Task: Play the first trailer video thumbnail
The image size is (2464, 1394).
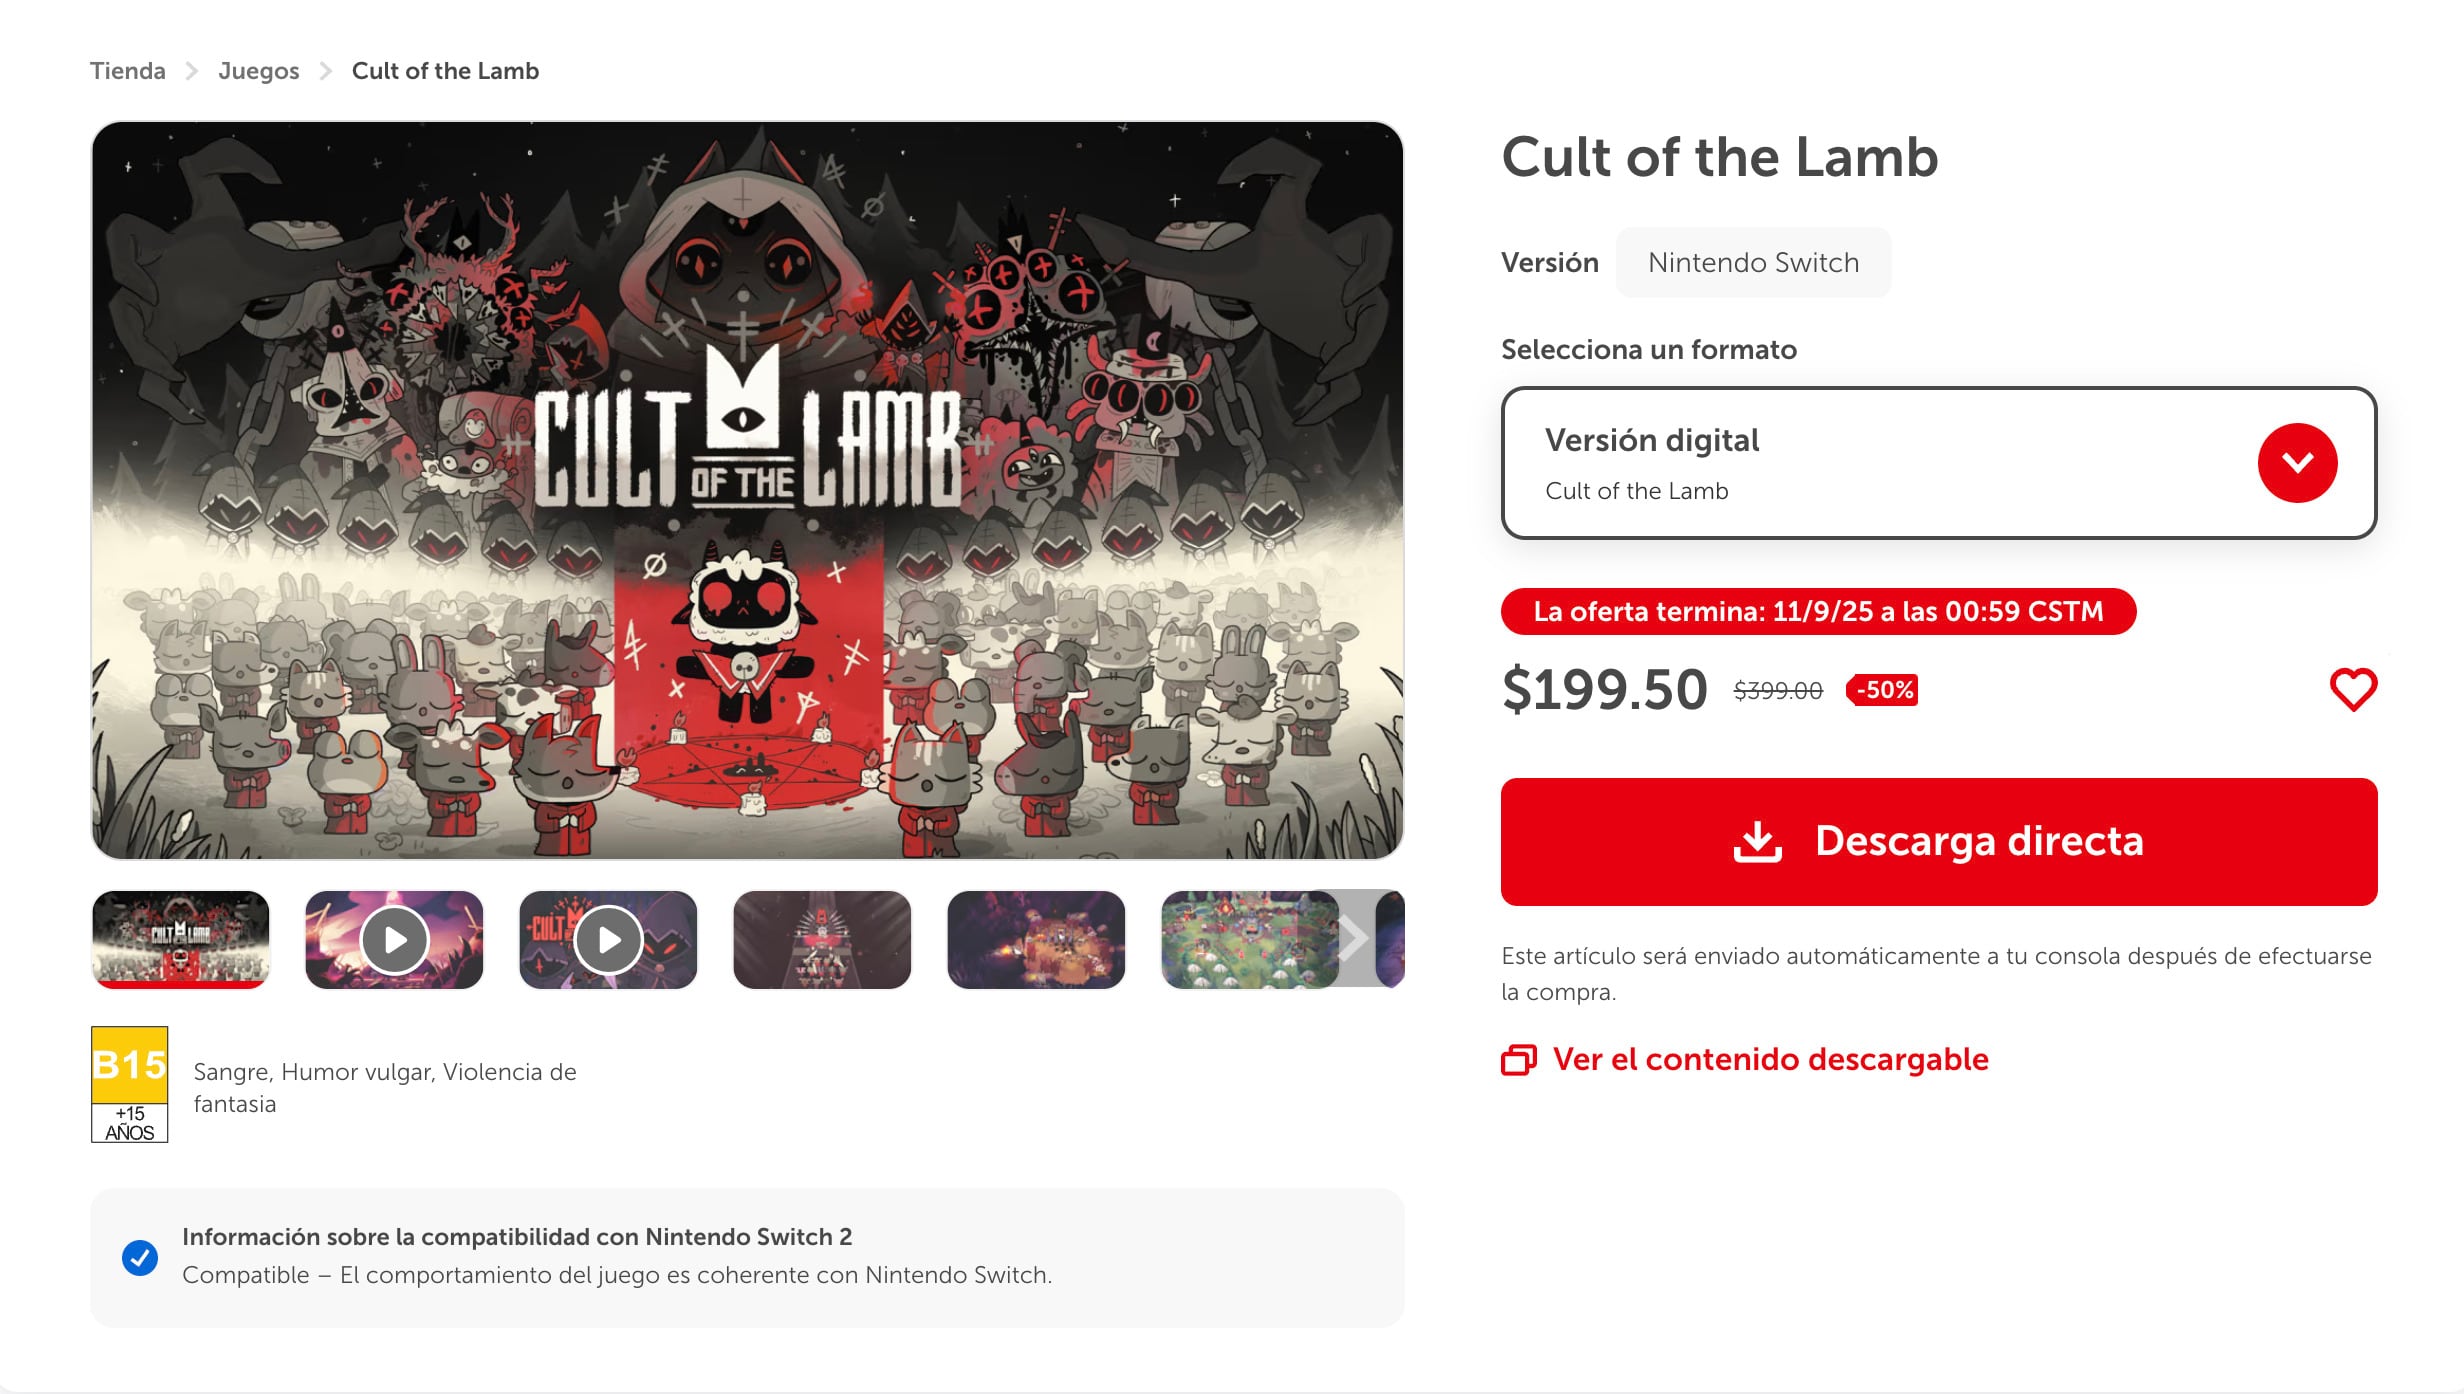Action: 394,940
